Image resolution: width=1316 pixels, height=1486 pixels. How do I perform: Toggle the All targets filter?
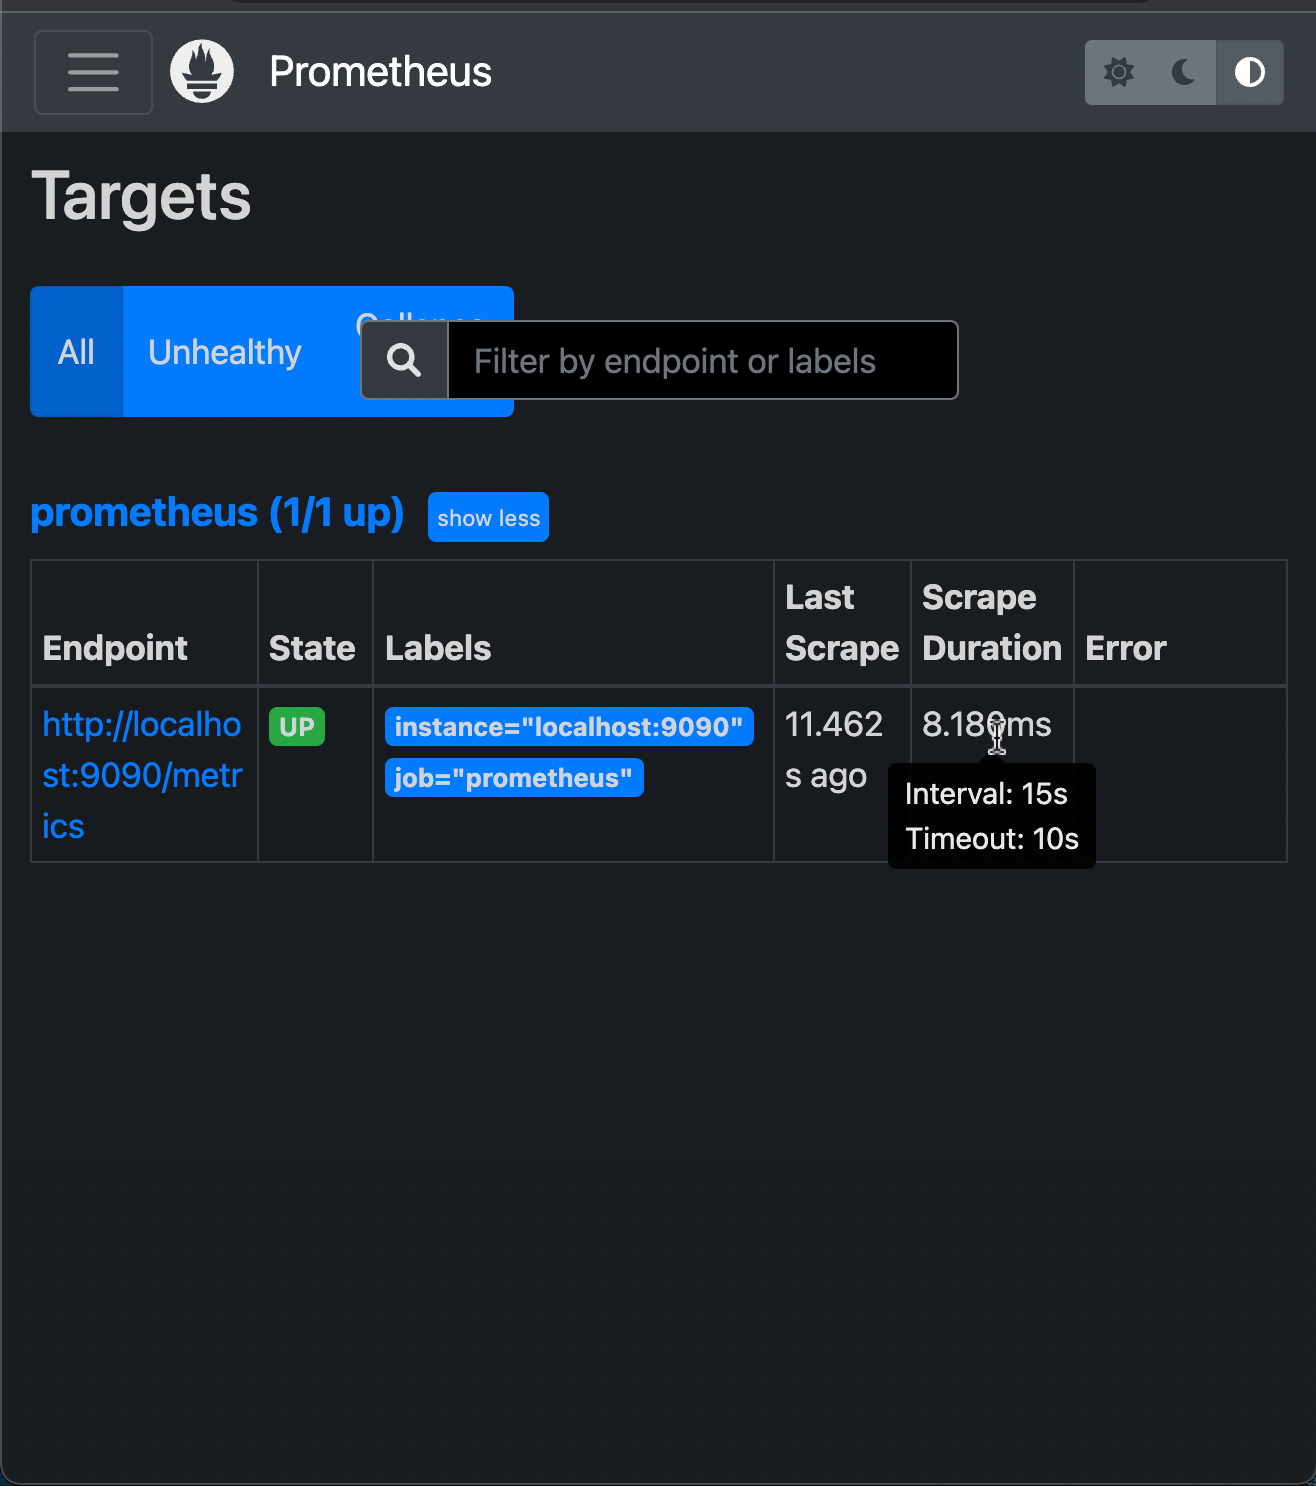pos(76,351)
